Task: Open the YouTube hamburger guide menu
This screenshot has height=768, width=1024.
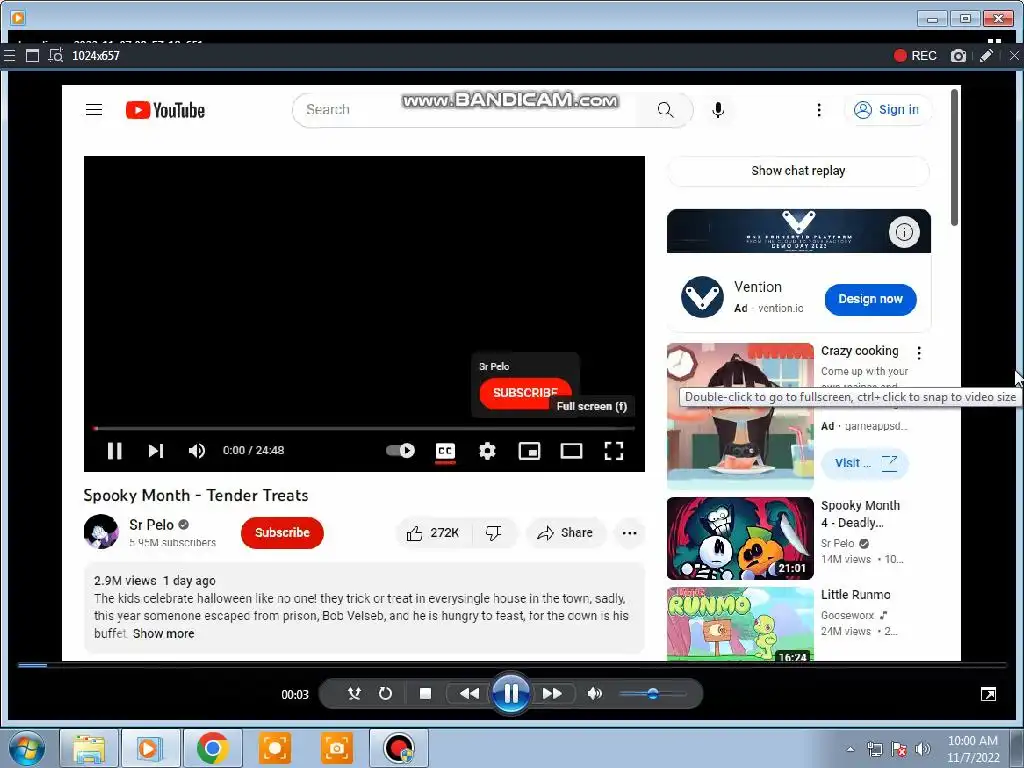Action: (x=94, y=110)
